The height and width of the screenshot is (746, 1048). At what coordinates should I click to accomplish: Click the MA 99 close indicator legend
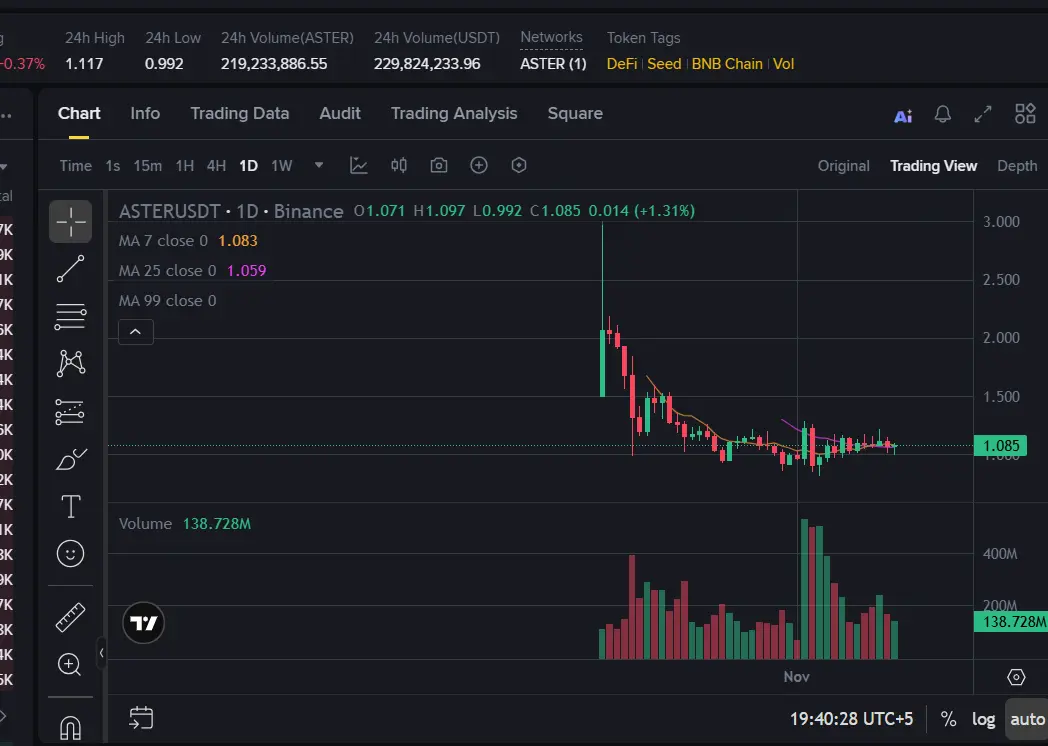pos(168,301)
